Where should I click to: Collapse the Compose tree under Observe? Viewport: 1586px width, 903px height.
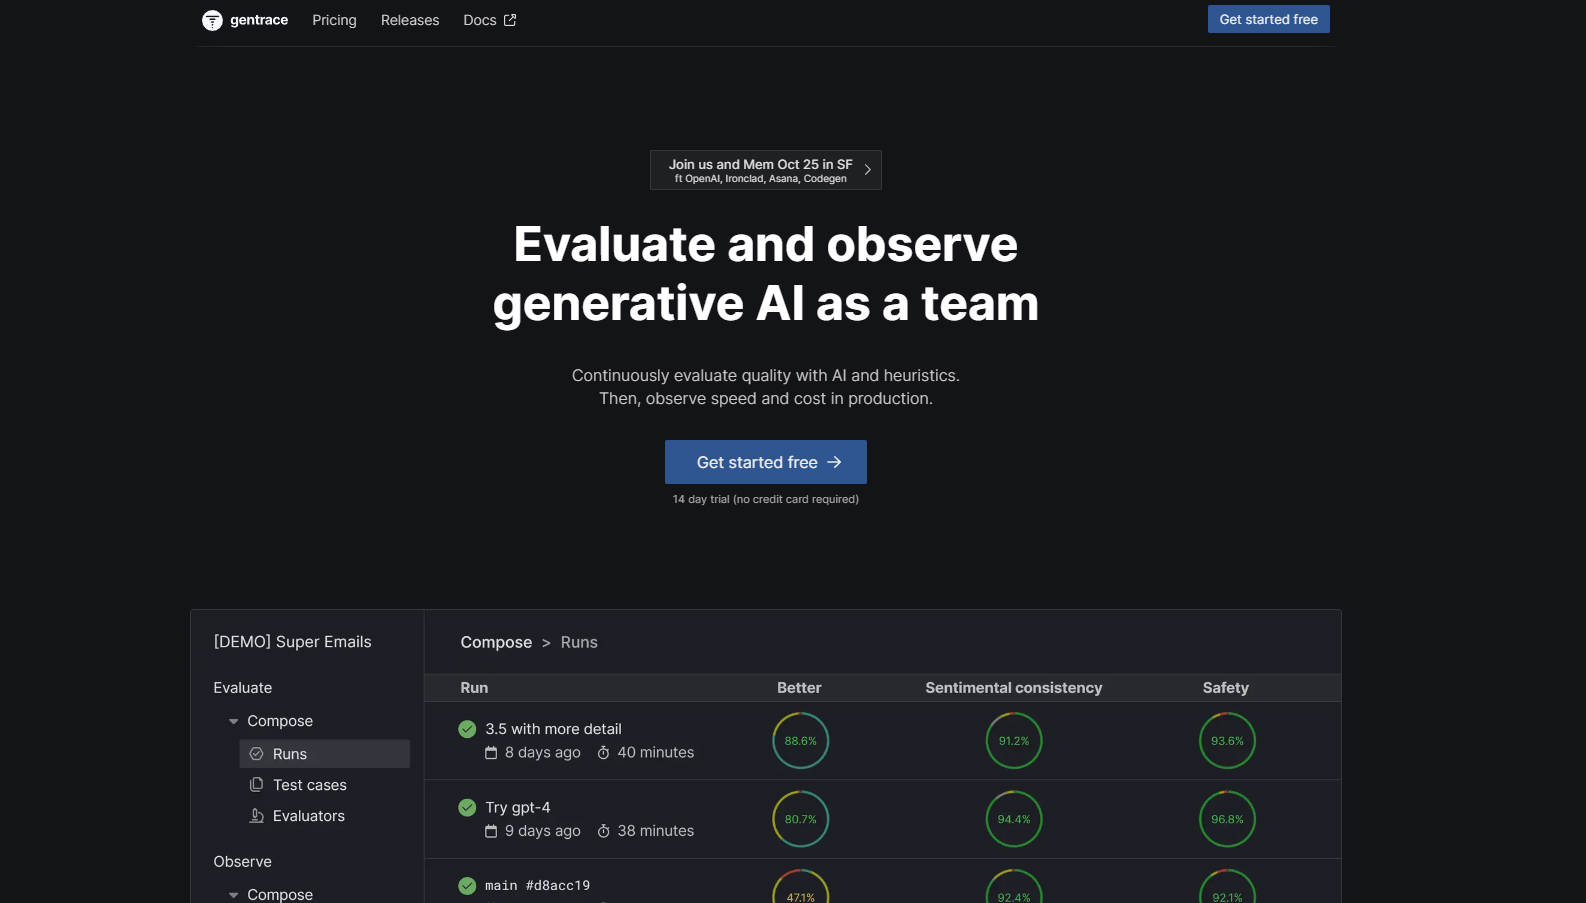click(x=233, y=895)
